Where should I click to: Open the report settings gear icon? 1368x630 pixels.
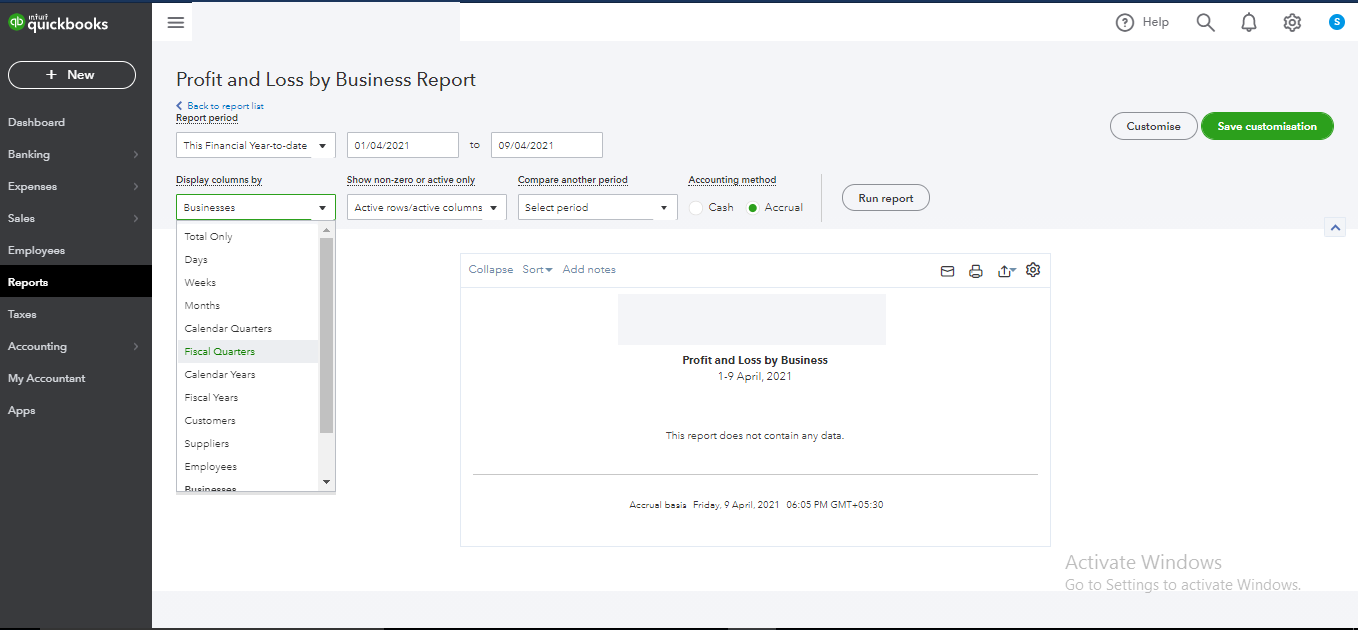(1033, 270)
